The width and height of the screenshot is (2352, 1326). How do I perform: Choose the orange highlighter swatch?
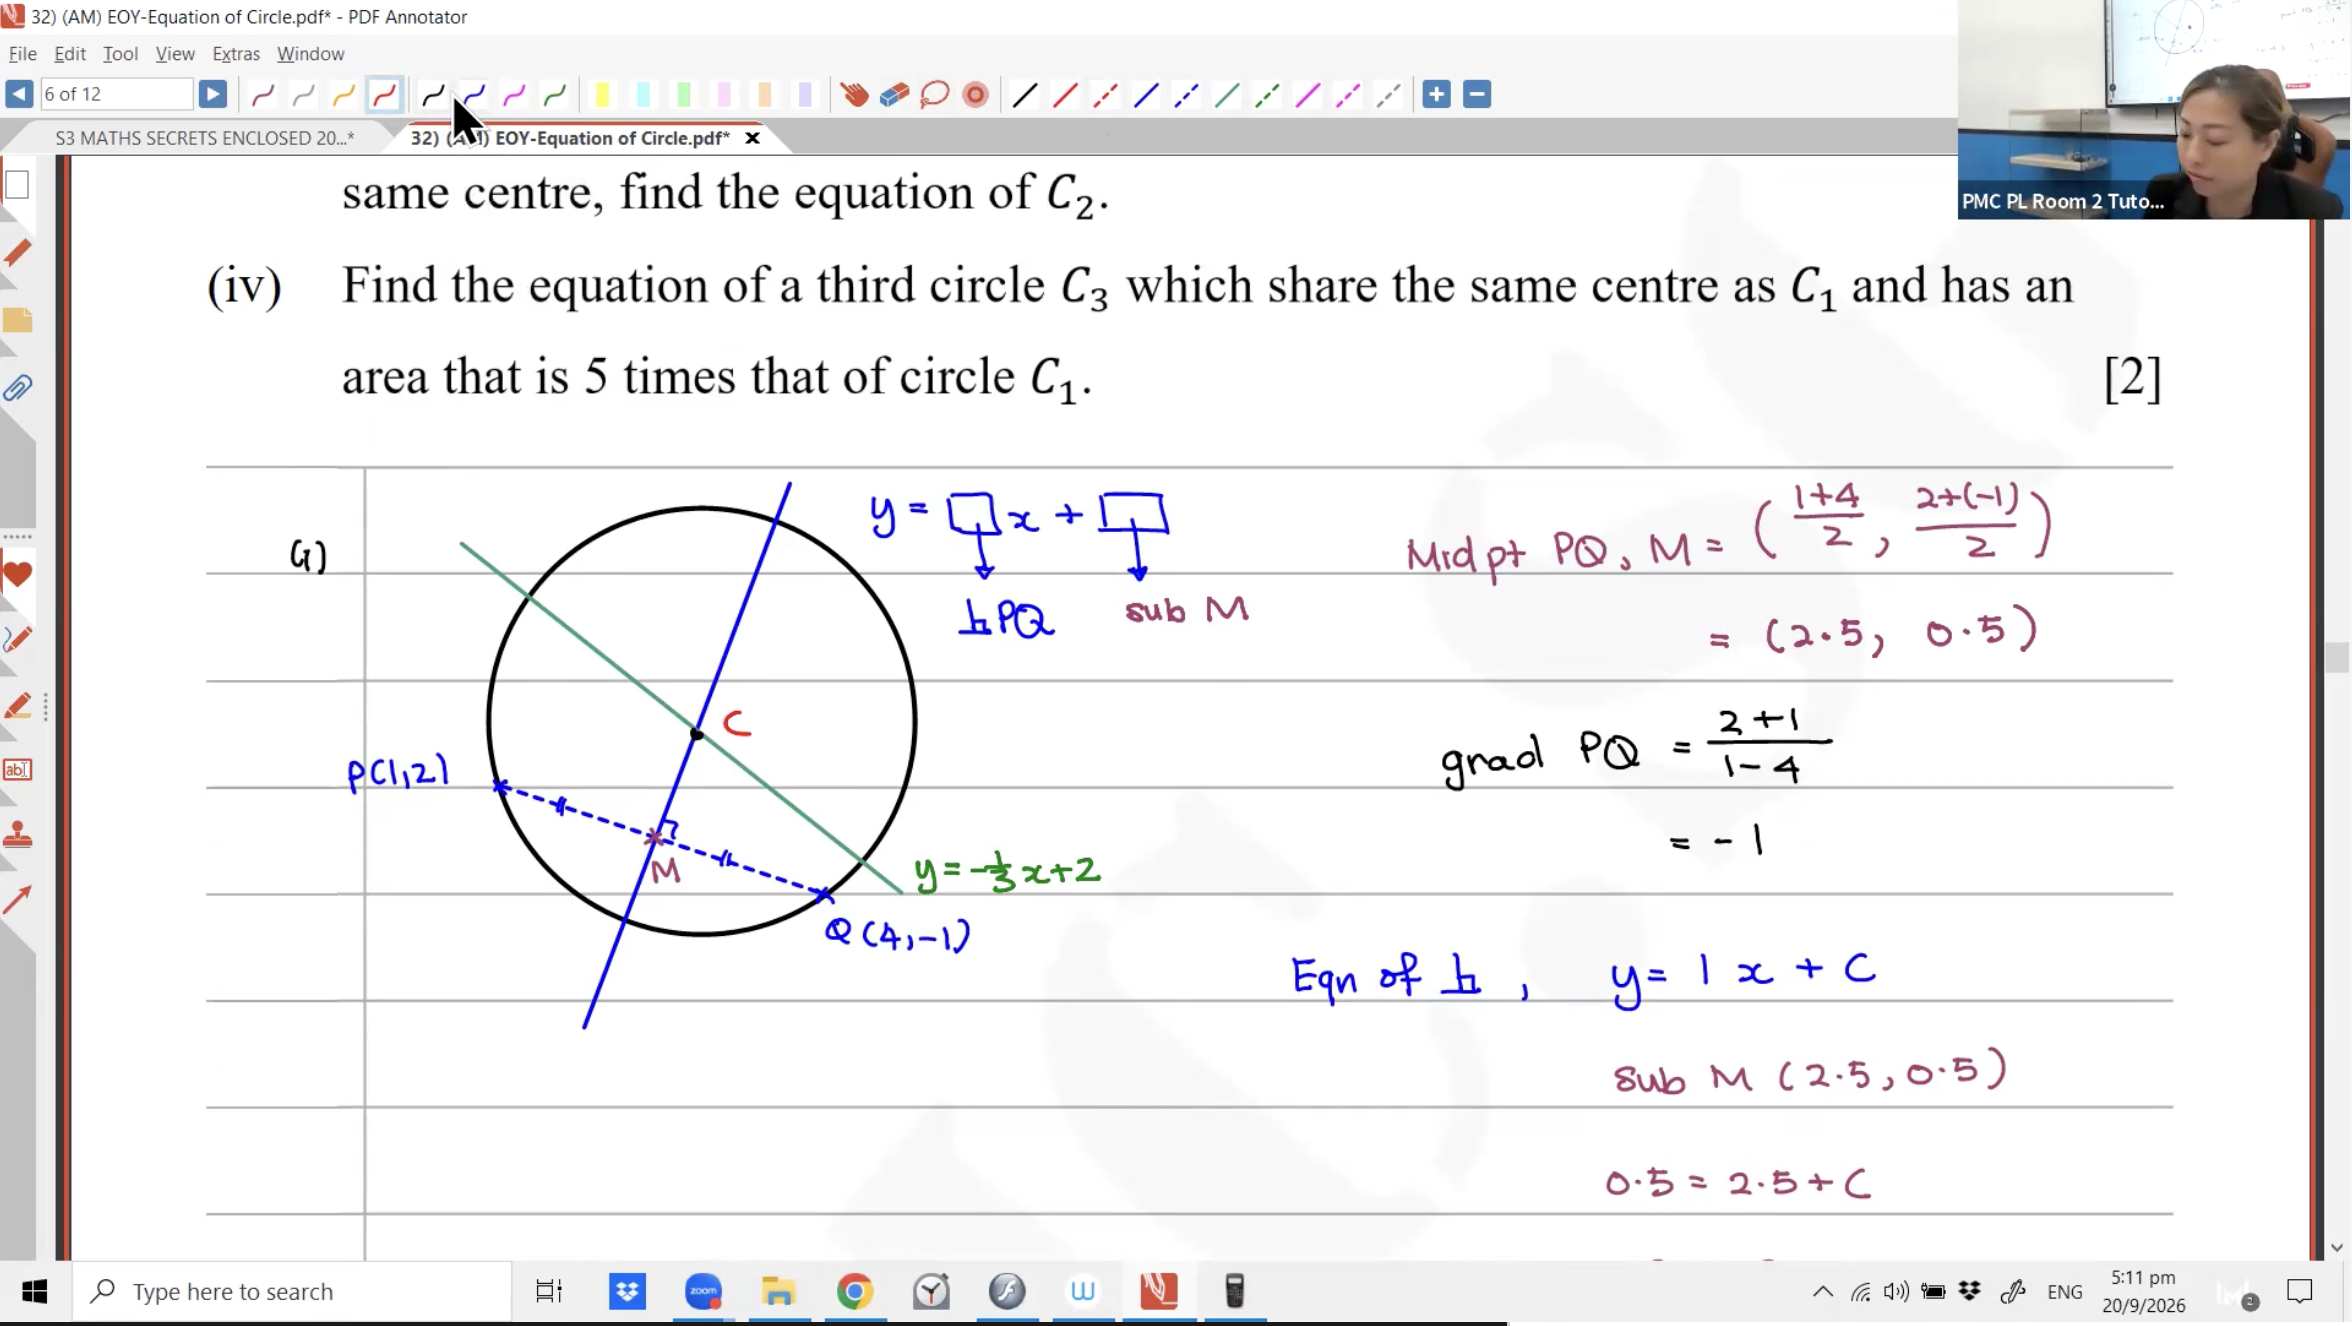(765, 95)
